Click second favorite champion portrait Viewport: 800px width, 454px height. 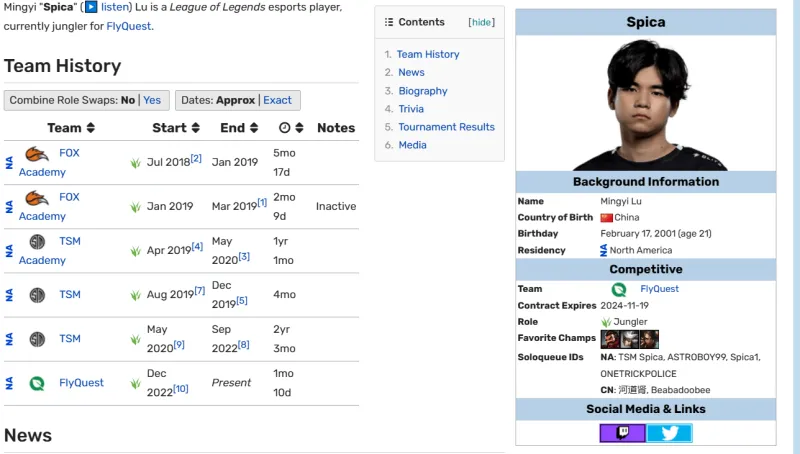click(630, 339)
